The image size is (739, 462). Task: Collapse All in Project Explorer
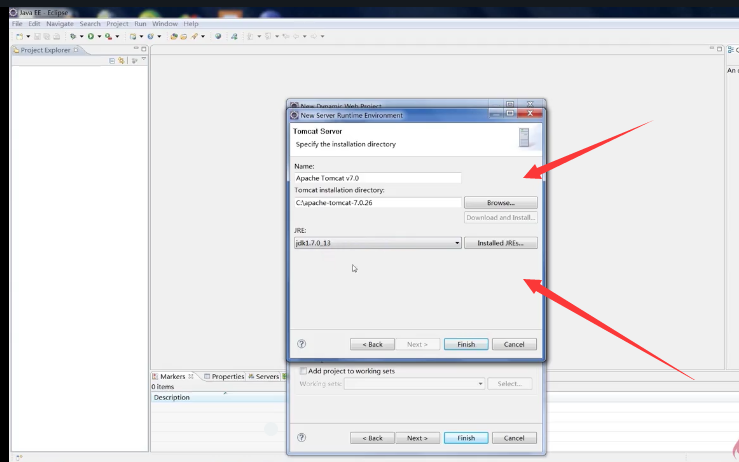click(x=112, y=60)
